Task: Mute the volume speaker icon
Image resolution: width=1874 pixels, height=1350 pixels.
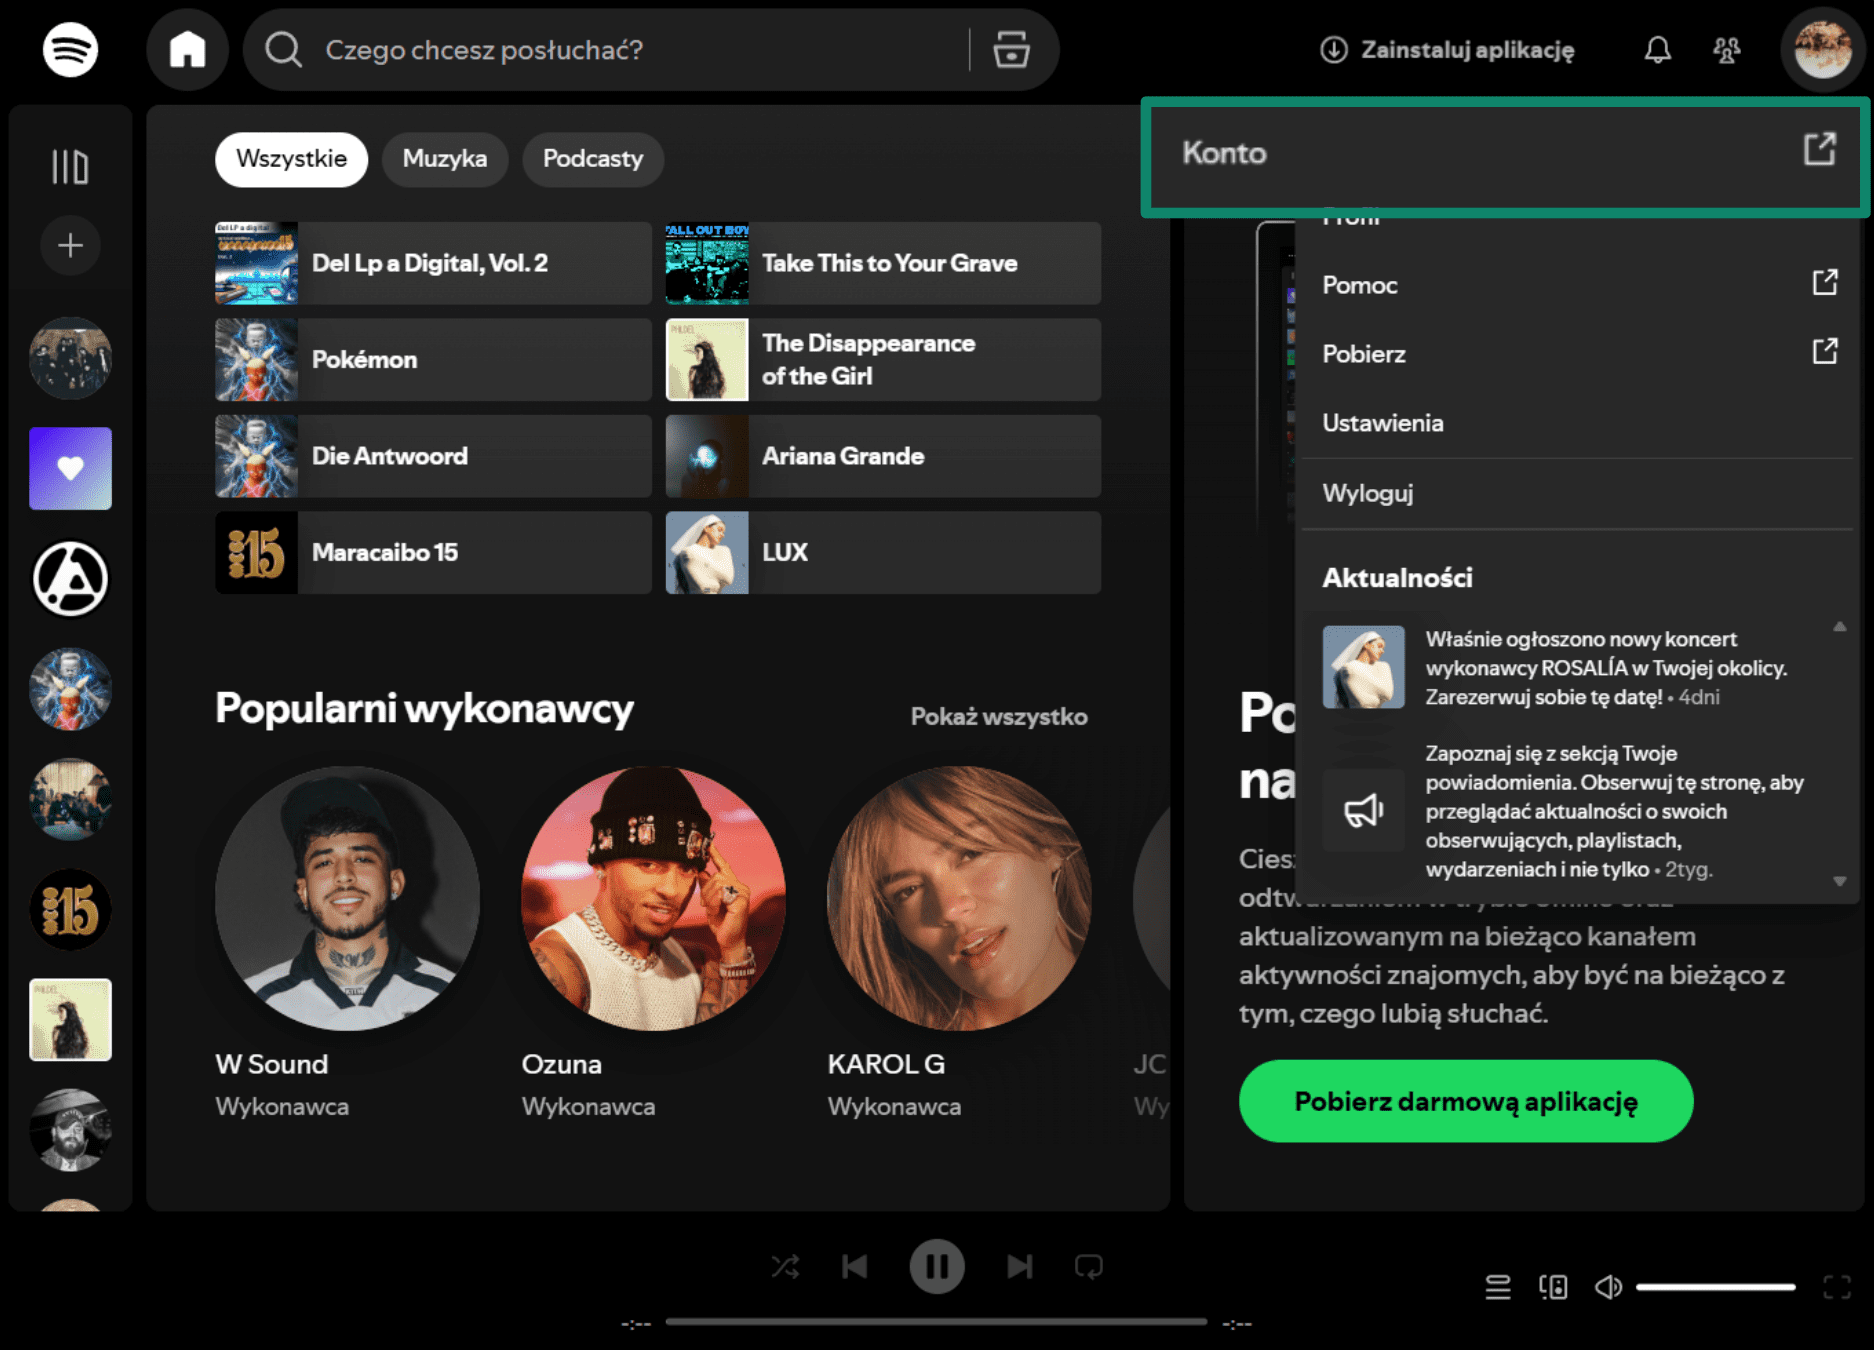Action: pyautogui.click(x=1607, y=1287)
